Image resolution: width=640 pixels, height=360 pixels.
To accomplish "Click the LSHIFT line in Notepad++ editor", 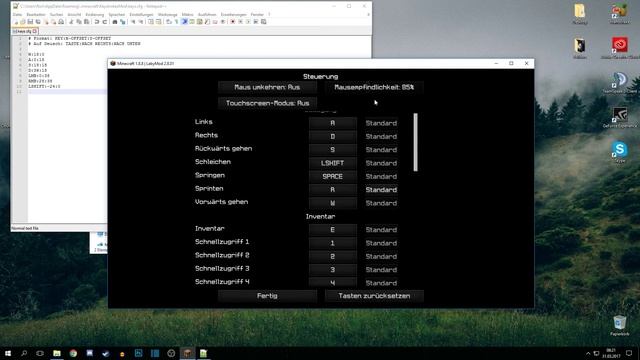I will tap(44, 87).
